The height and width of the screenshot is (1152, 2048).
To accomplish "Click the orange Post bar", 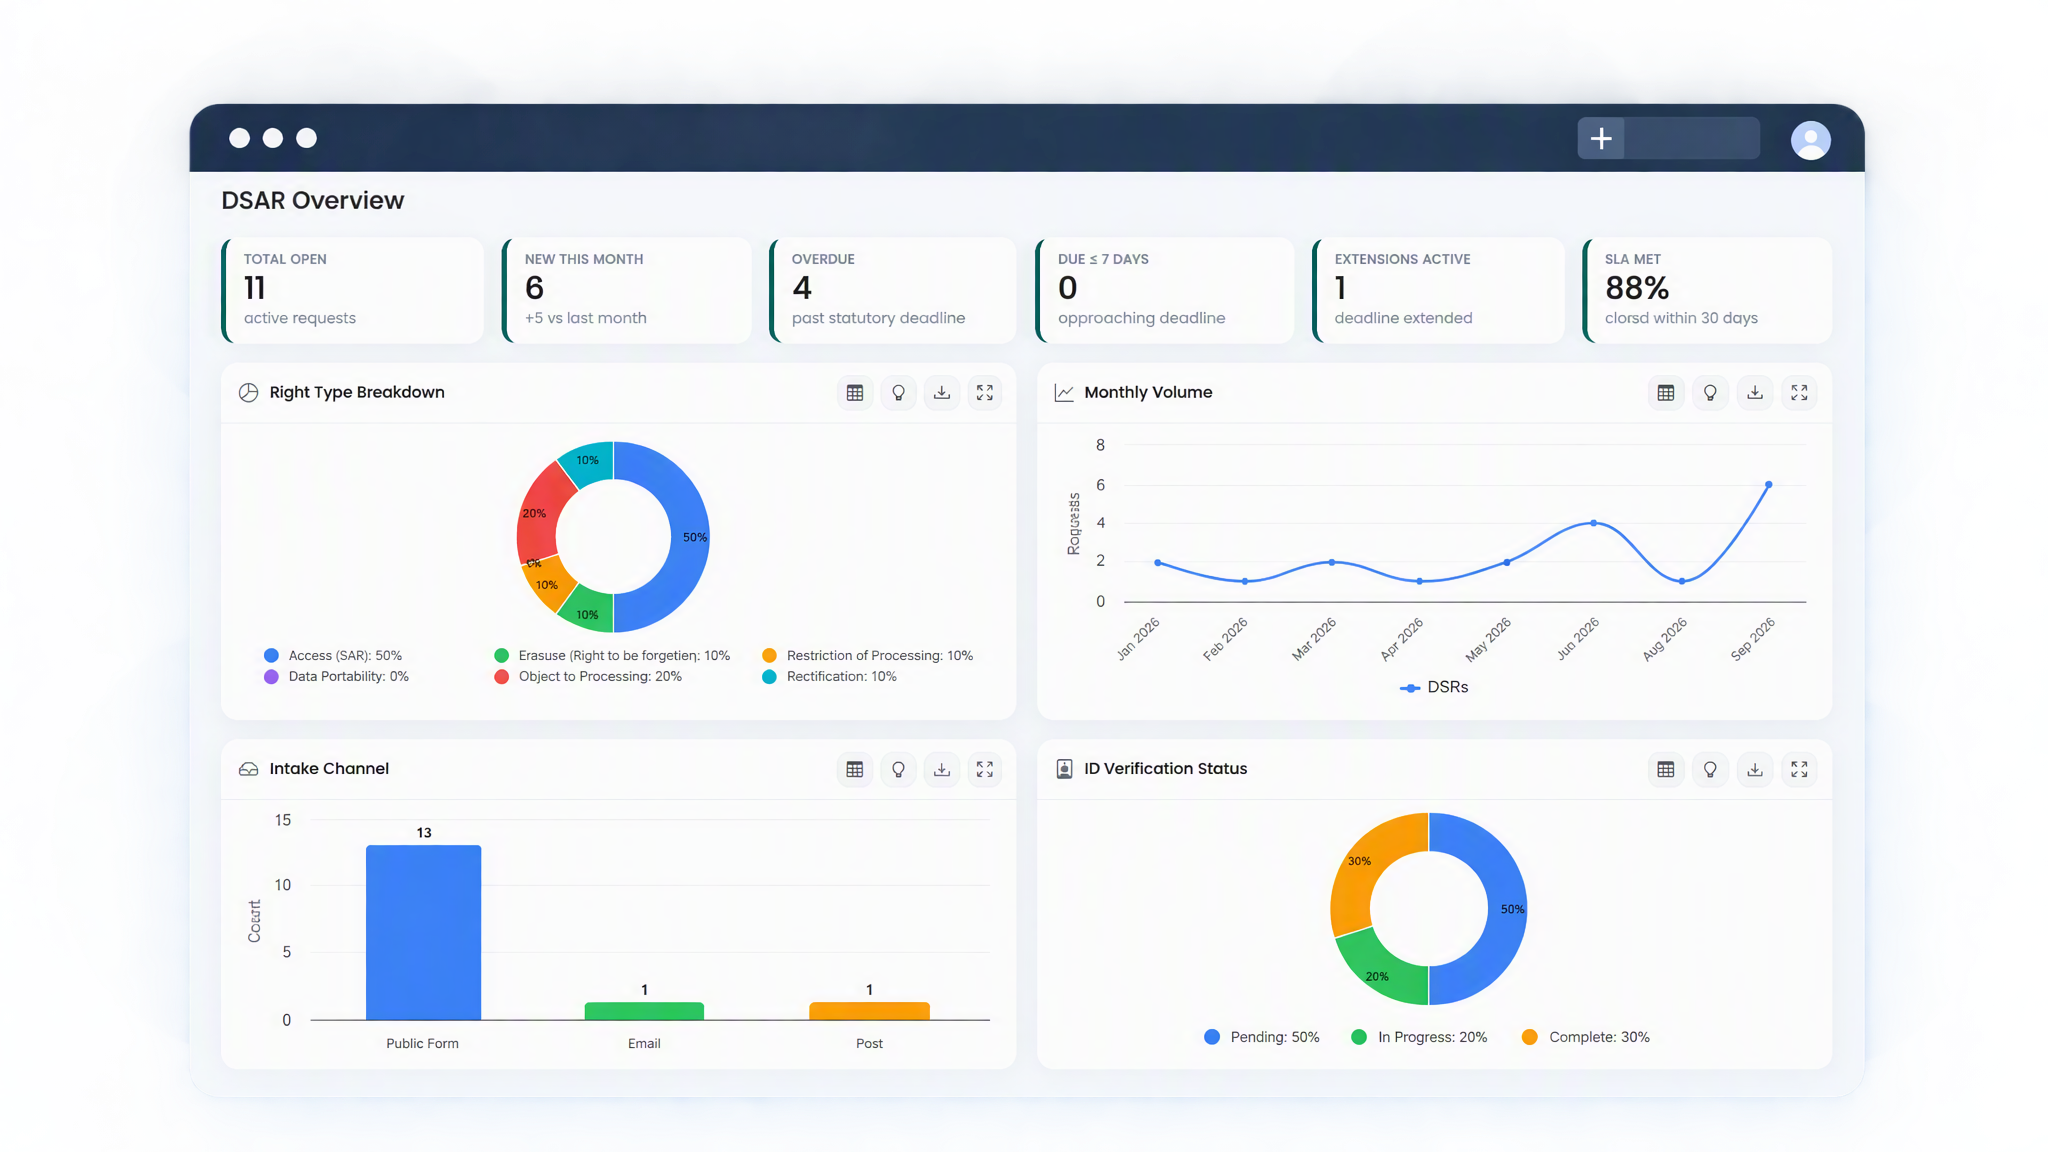I will click(869, 1011).
